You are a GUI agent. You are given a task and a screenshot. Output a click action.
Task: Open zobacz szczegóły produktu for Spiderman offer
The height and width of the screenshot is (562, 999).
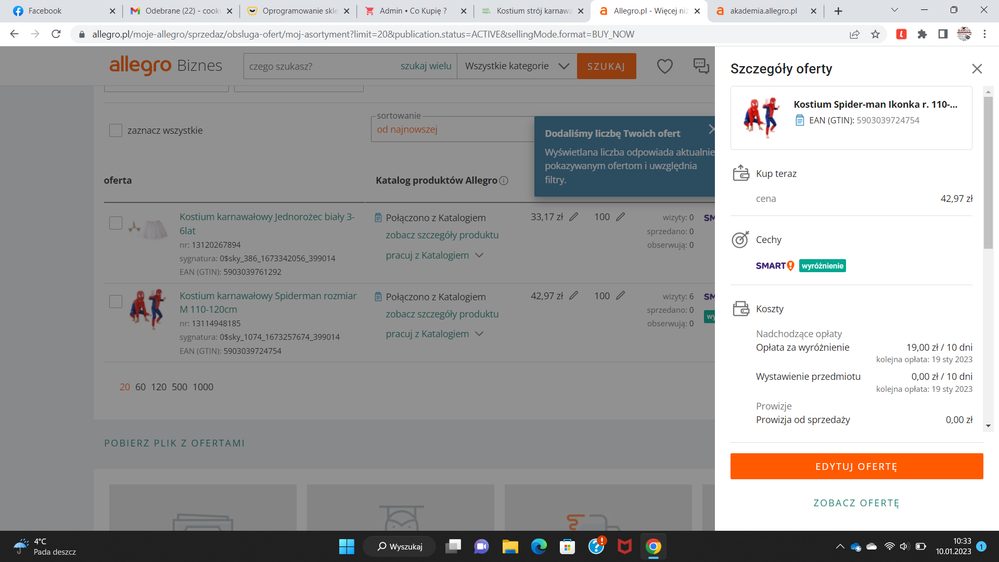(x=442, y=314)
